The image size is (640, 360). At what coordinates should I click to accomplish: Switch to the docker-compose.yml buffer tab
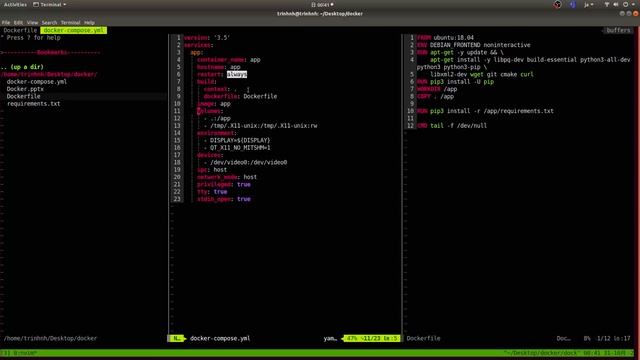(x=73, y=30)
